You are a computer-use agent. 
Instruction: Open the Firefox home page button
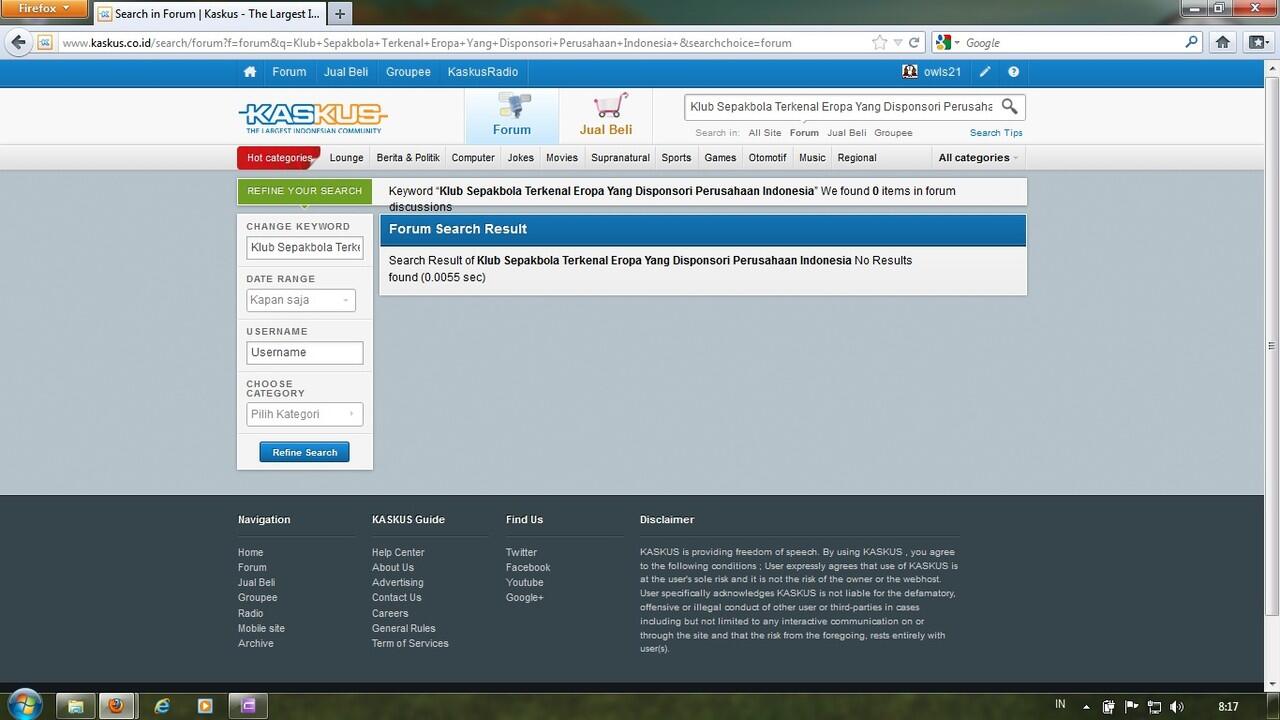pyautogui.click(x=1222, y=42)
